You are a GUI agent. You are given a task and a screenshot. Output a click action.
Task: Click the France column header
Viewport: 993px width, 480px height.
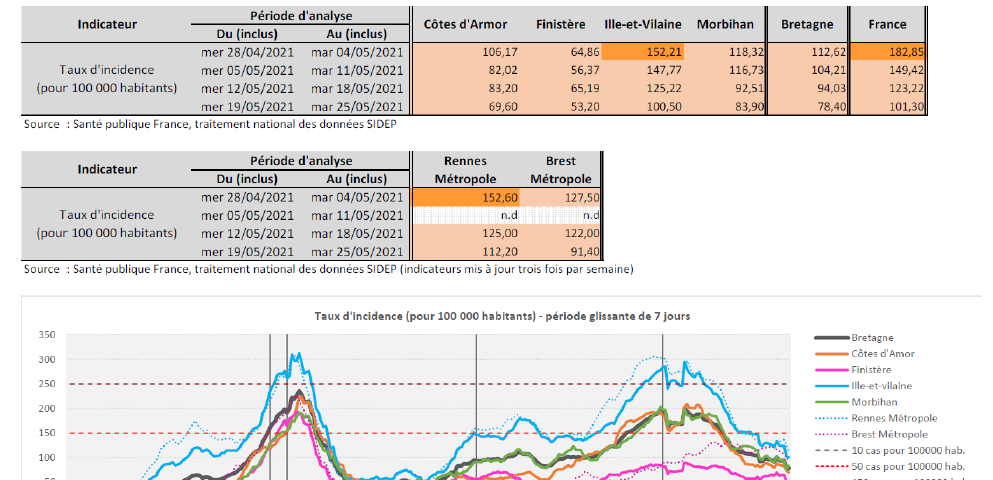tap(887, 24)
